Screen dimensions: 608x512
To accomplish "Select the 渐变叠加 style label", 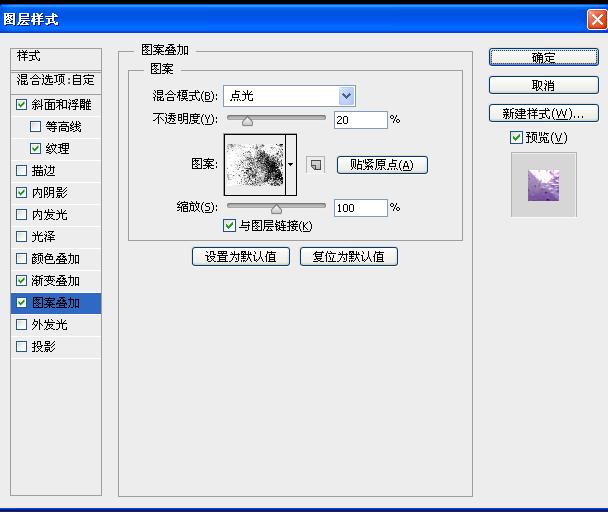I will tap(55, 280).
